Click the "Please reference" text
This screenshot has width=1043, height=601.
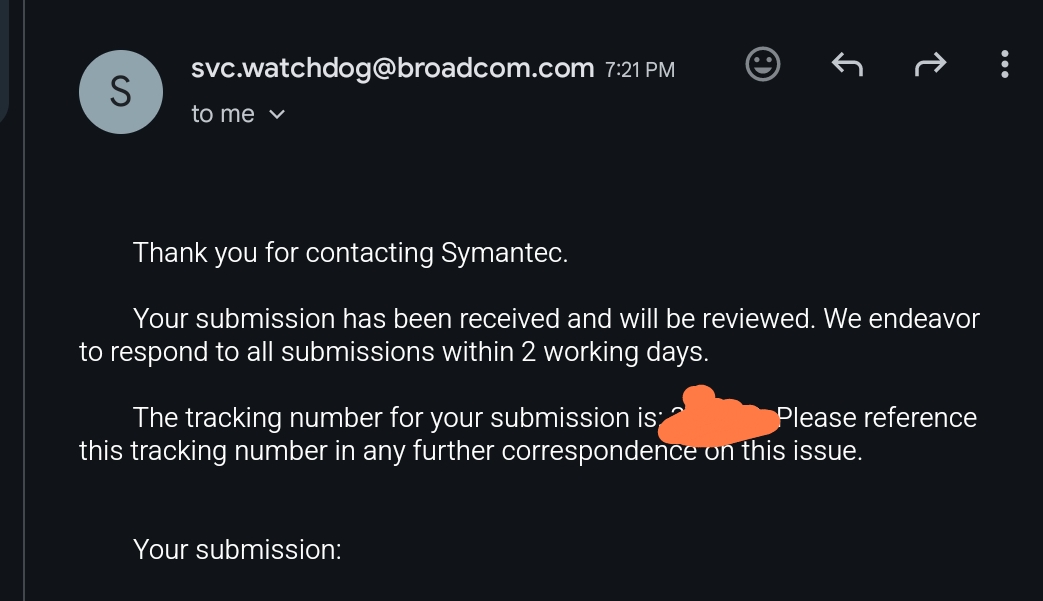tap(877, 417)
